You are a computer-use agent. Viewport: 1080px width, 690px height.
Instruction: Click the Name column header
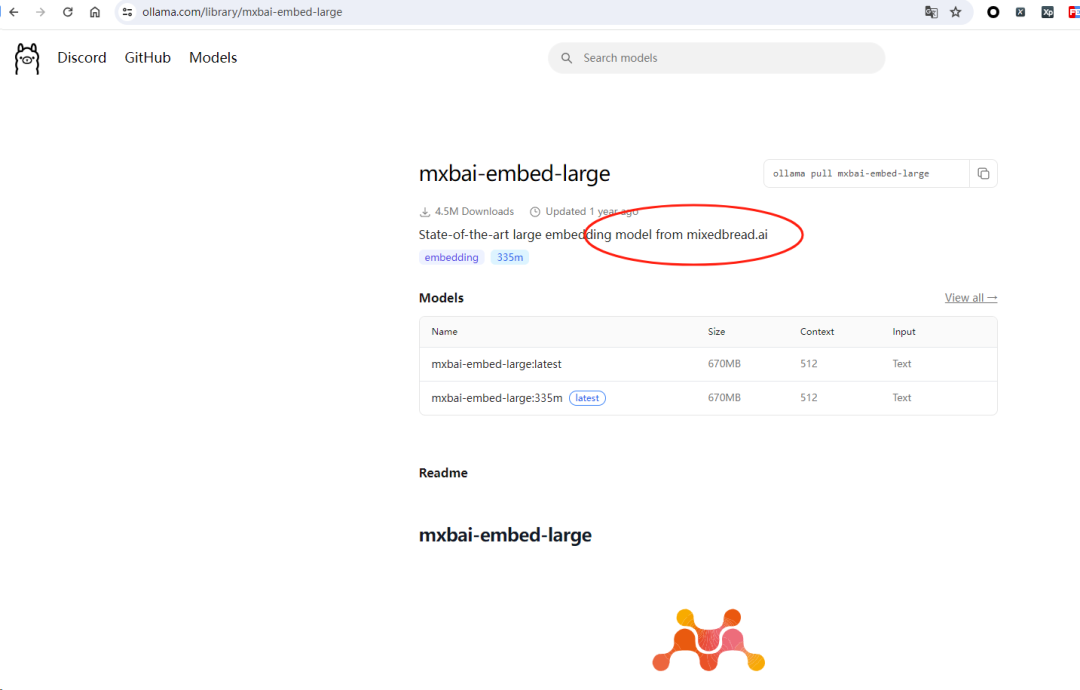tap(444, 331)
